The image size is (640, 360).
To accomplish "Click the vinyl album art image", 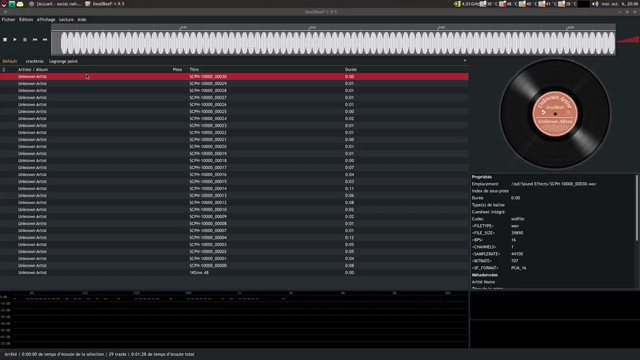I will (555, 114).
